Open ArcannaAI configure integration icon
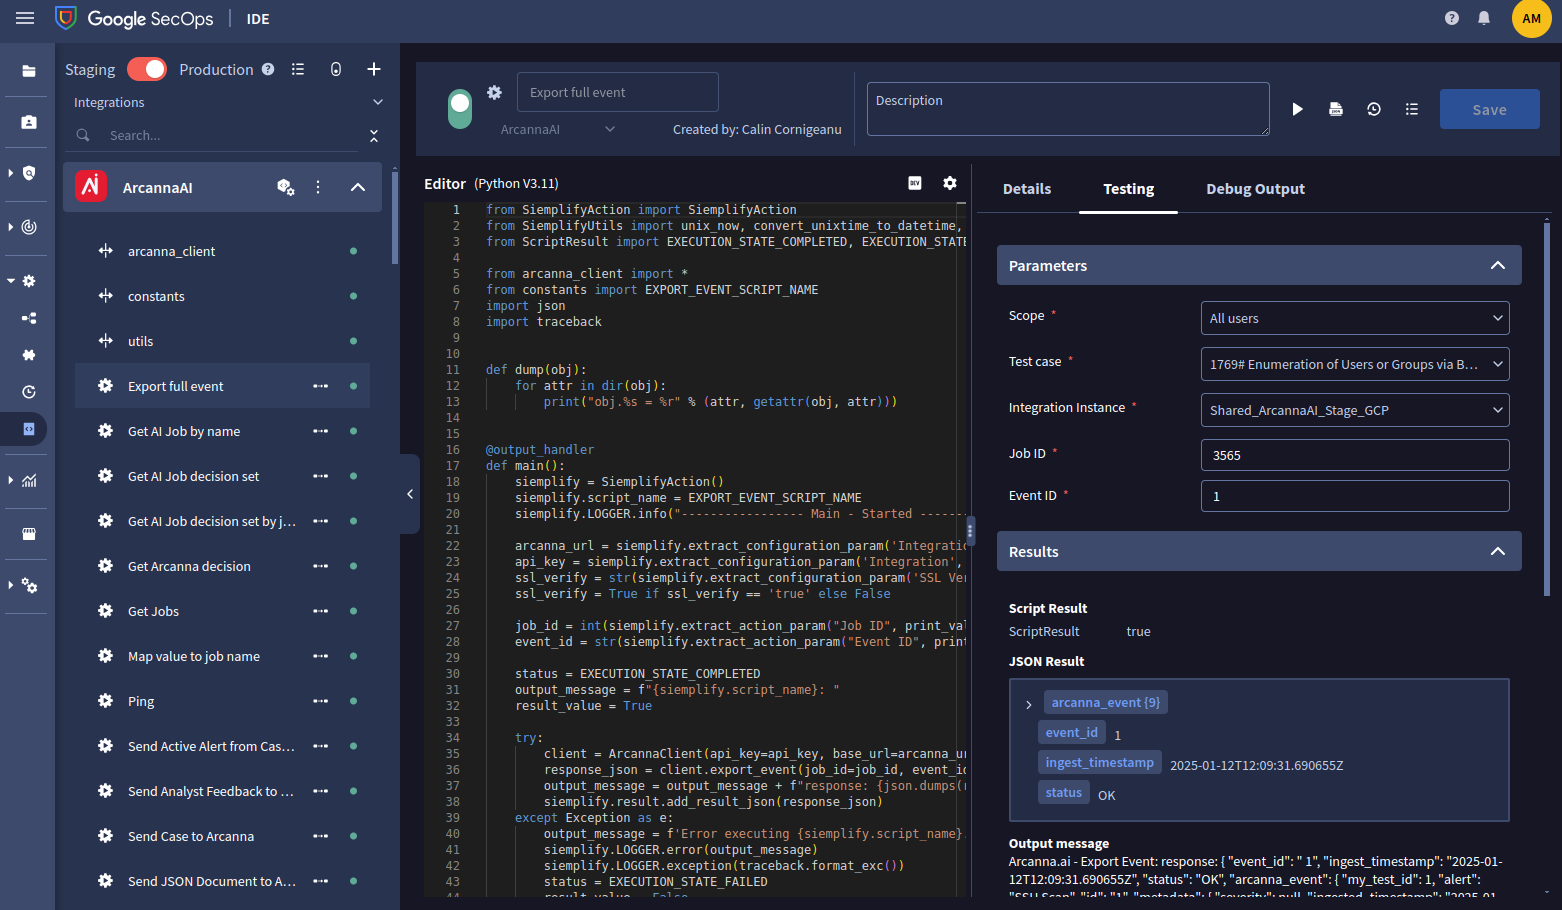The height and width of the screenshot is (910, 1562). (x=285, y=187)
